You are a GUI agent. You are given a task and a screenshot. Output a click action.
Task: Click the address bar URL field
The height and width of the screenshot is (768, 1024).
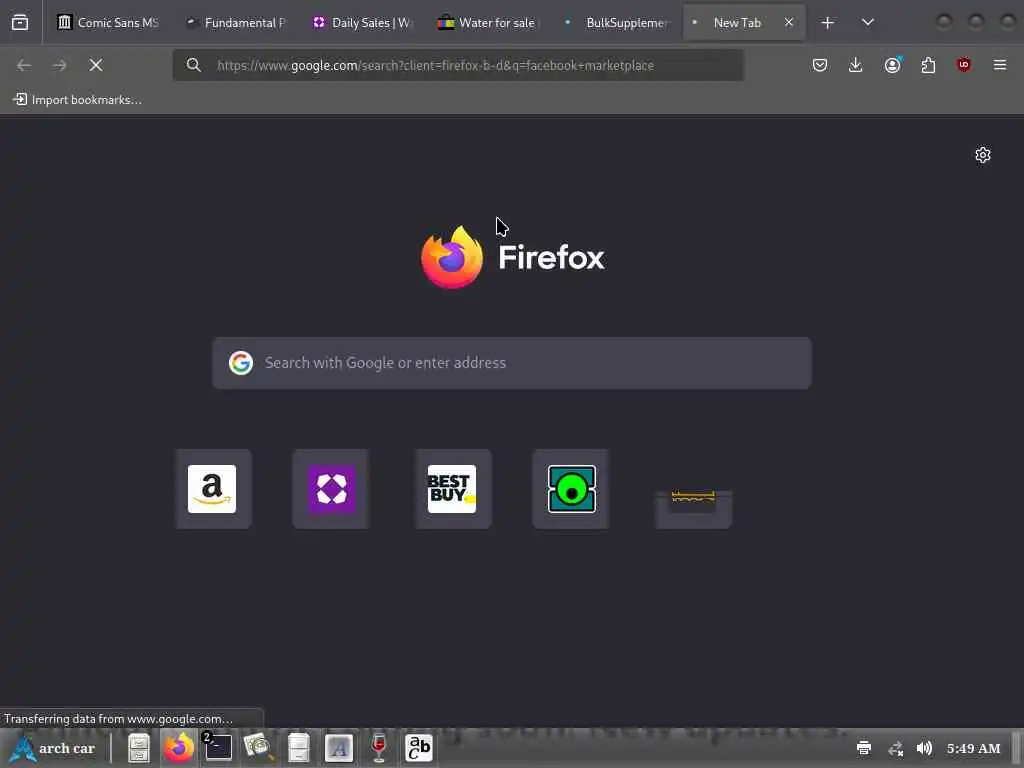457,65
